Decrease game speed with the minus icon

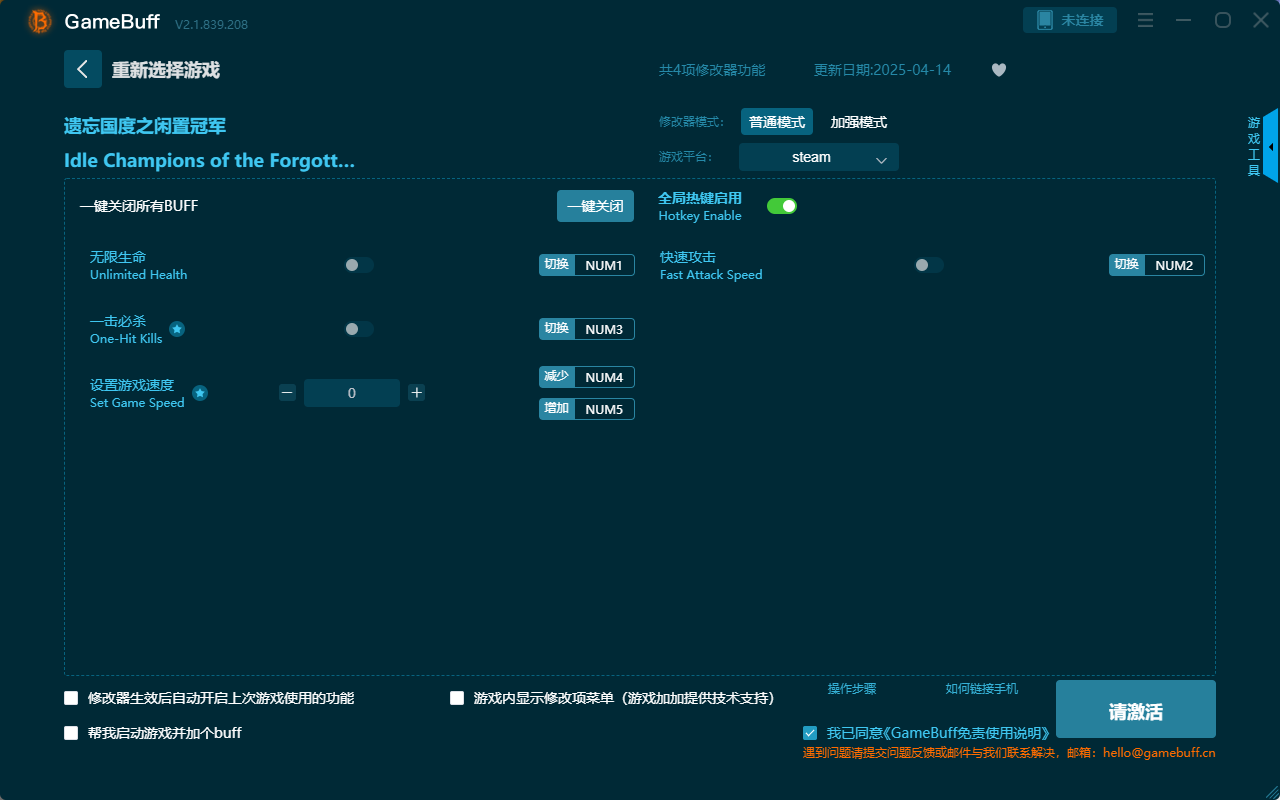287,392
